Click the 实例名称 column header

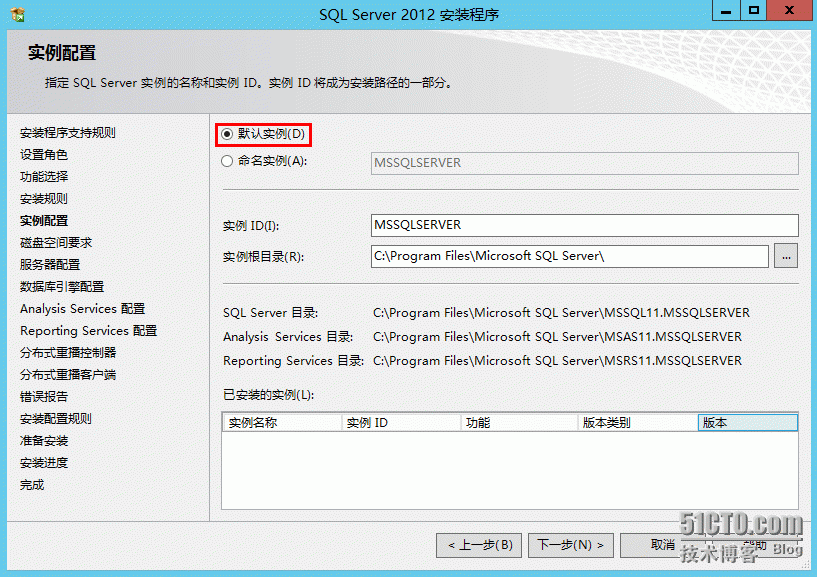point(282,423)
